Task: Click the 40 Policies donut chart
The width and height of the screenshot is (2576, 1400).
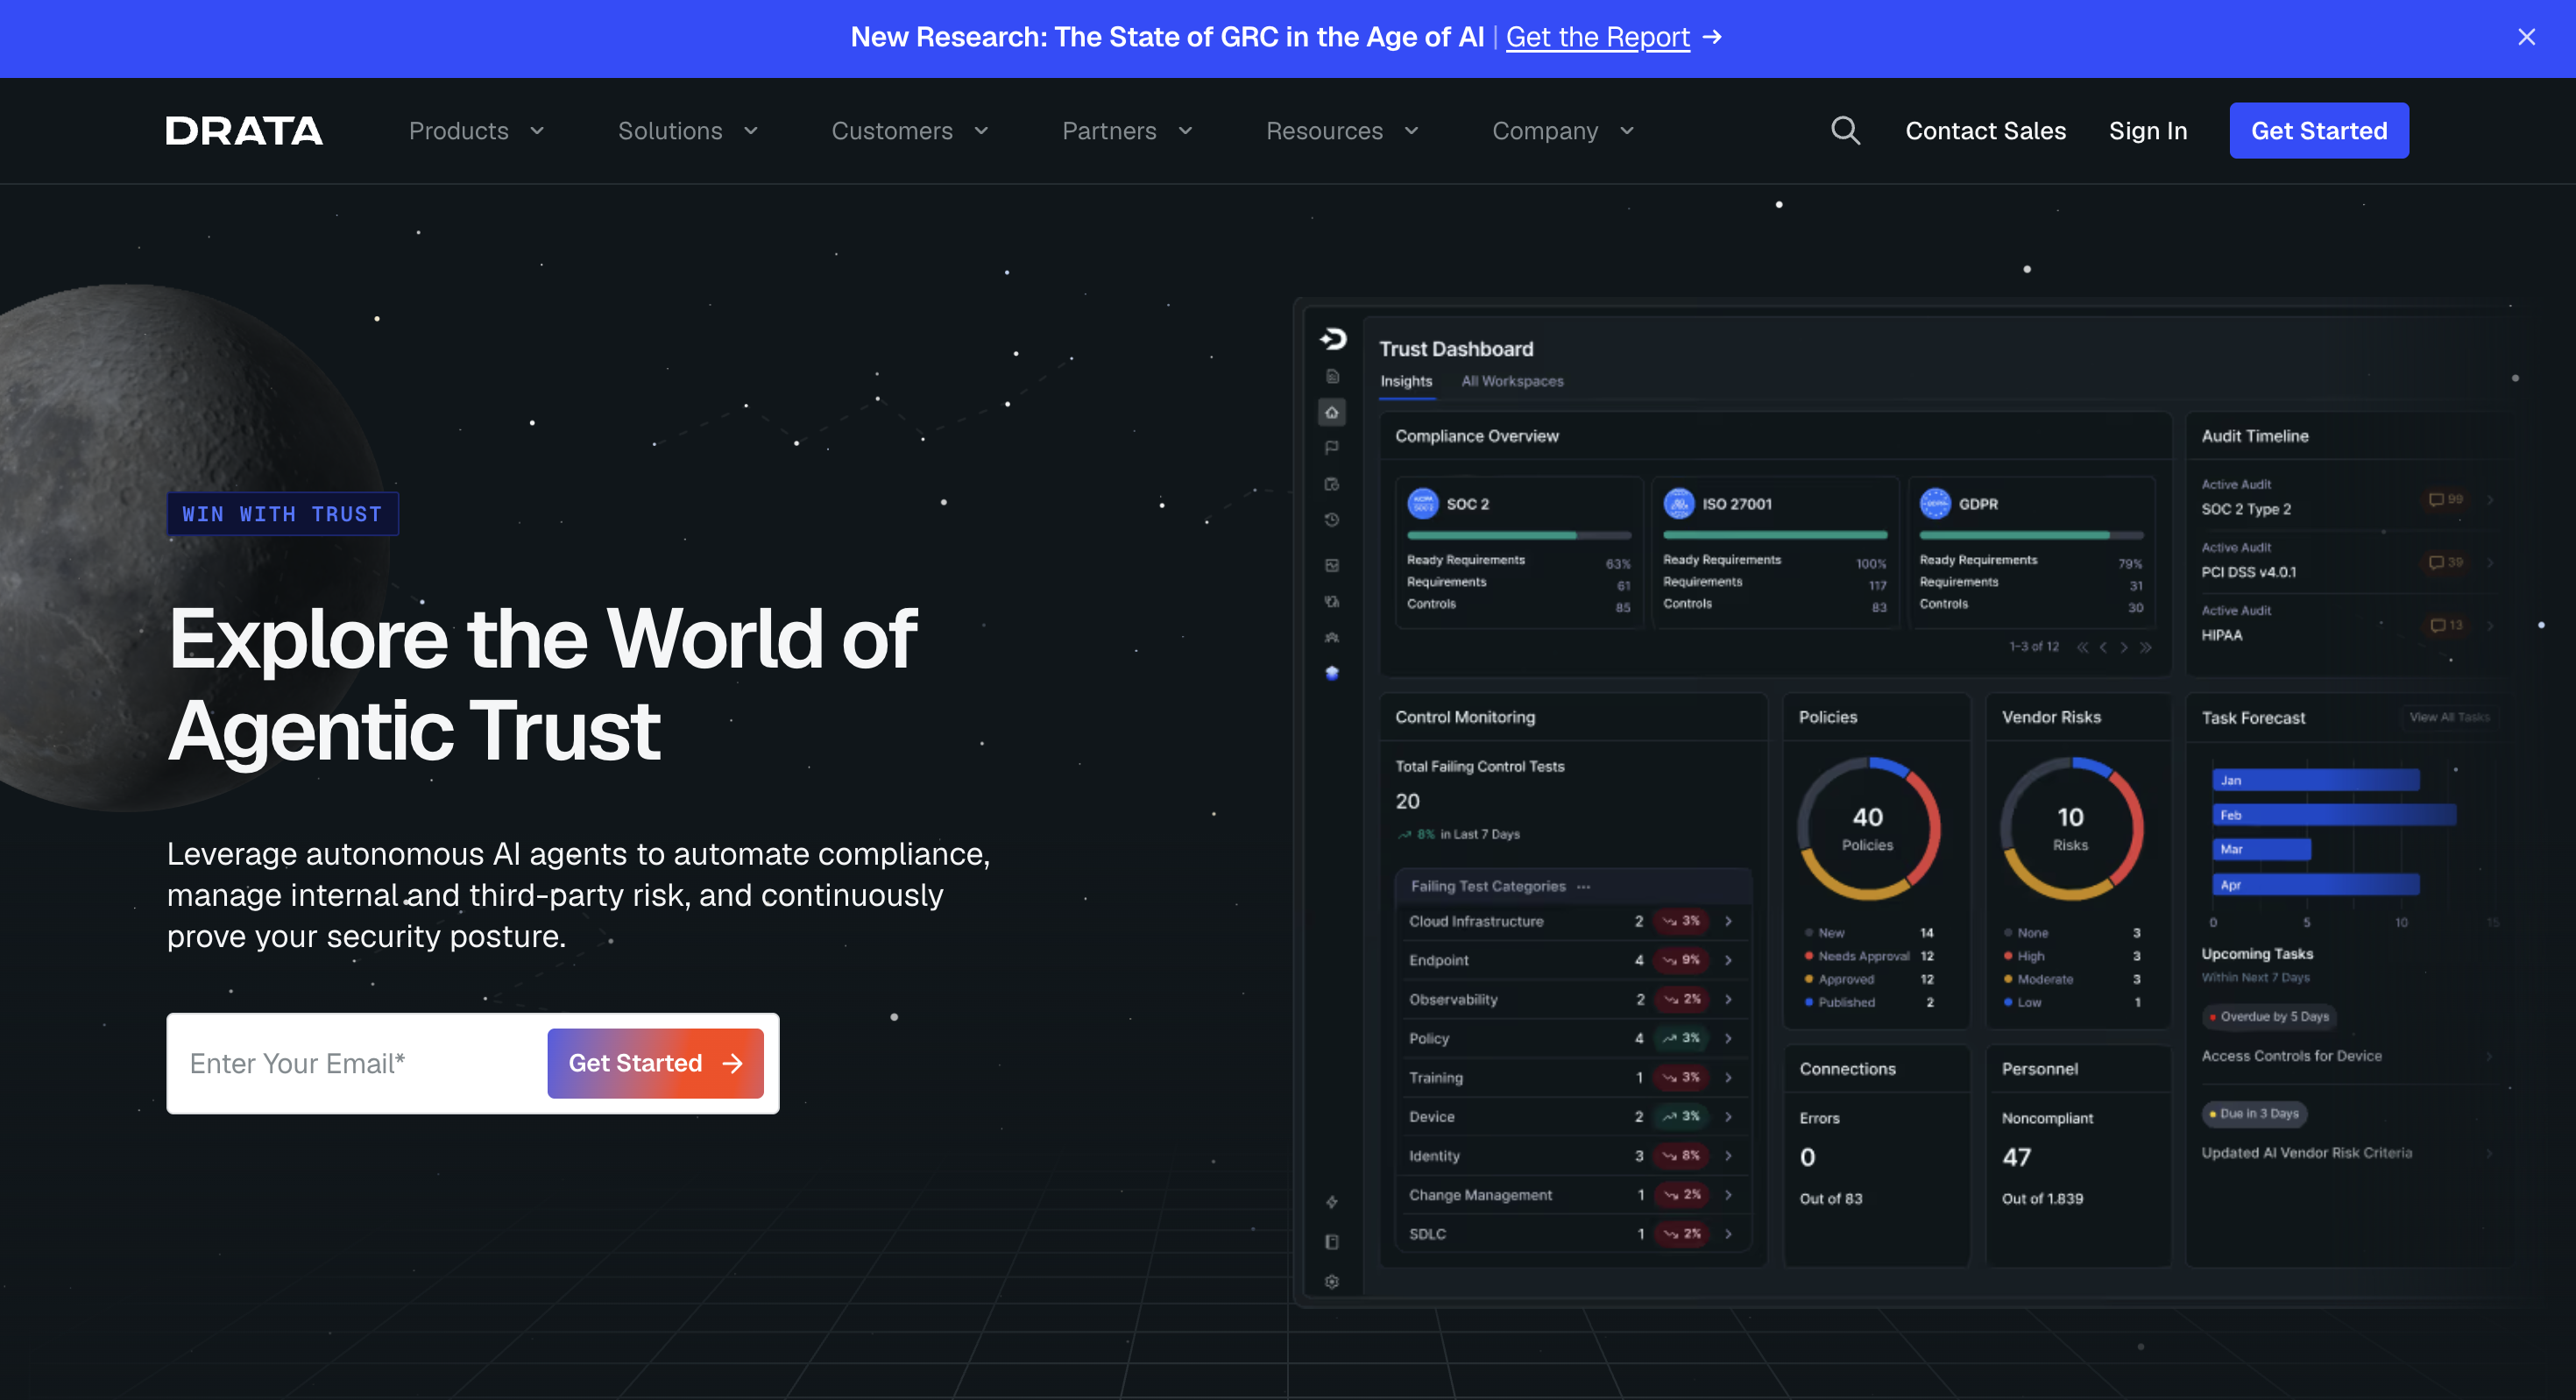Action: pos(1868,829)
